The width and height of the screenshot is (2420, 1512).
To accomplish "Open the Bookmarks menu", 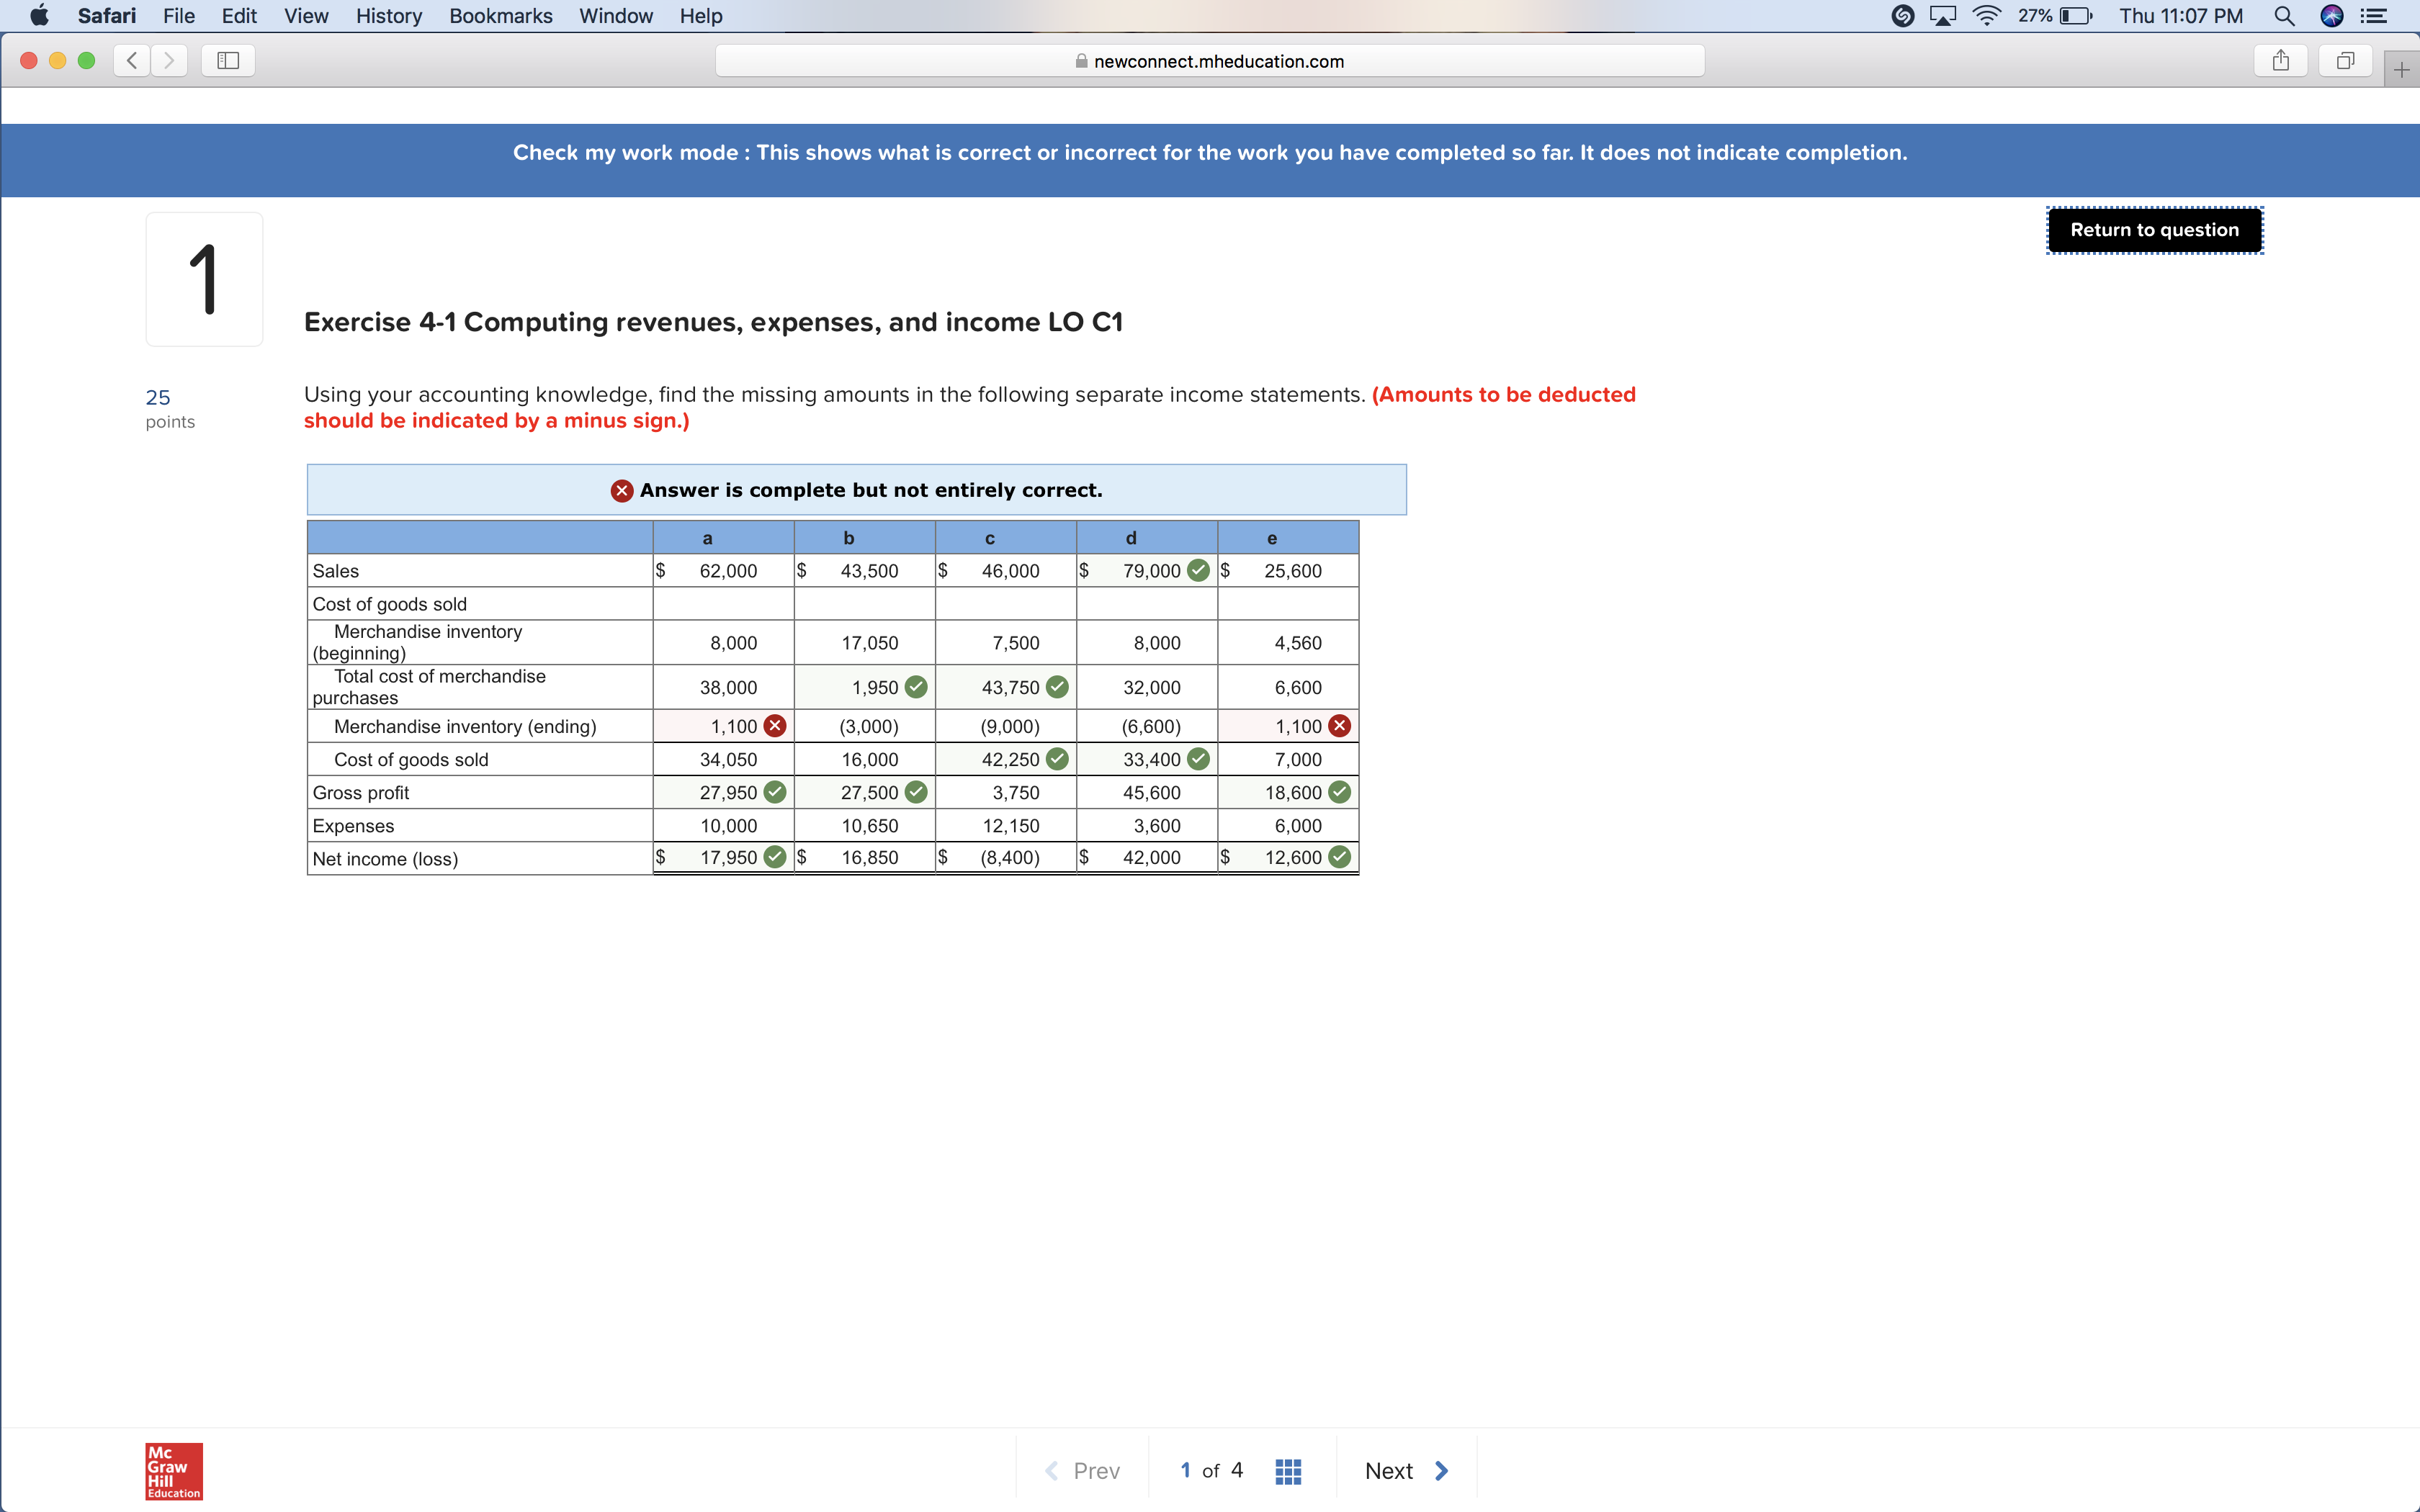I will click(x=500, y=16).
